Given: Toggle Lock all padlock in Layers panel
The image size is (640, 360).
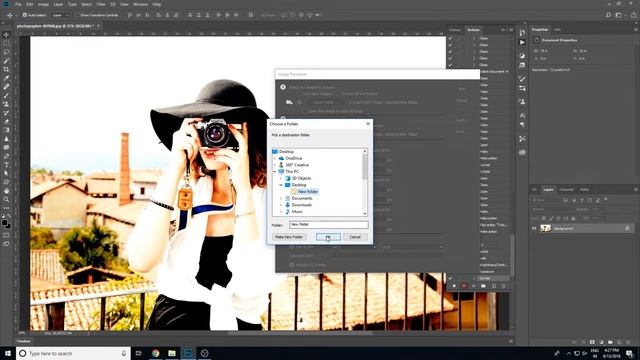Looking at the screenshot, I should [573, 218].
